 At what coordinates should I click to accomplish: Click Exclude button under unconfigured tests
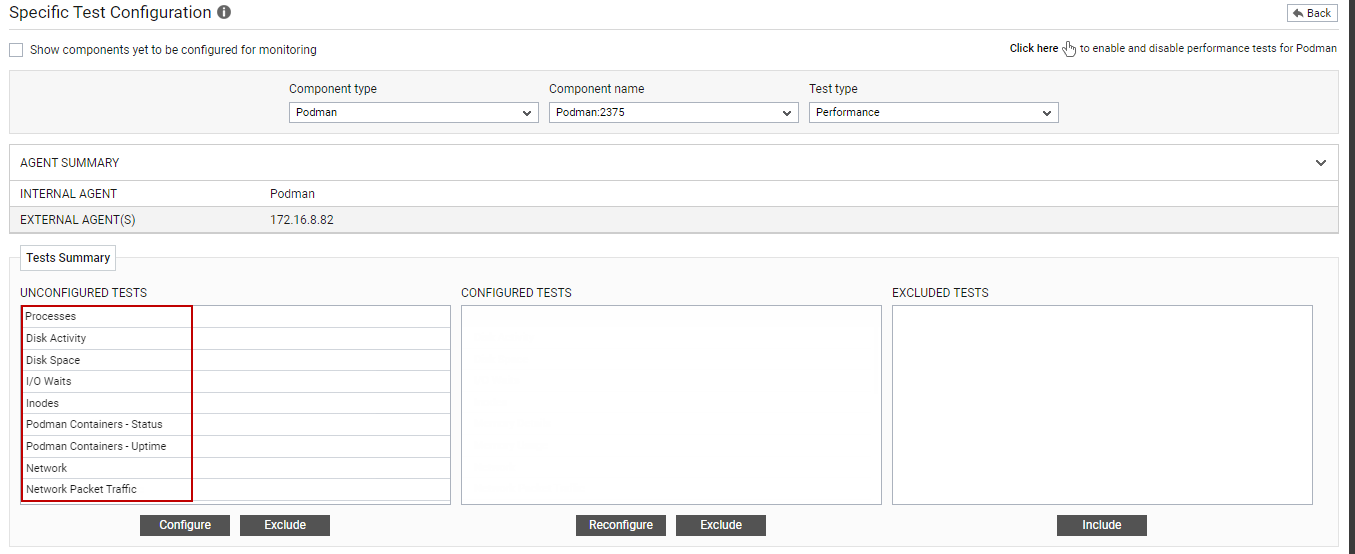pos(285,525)
